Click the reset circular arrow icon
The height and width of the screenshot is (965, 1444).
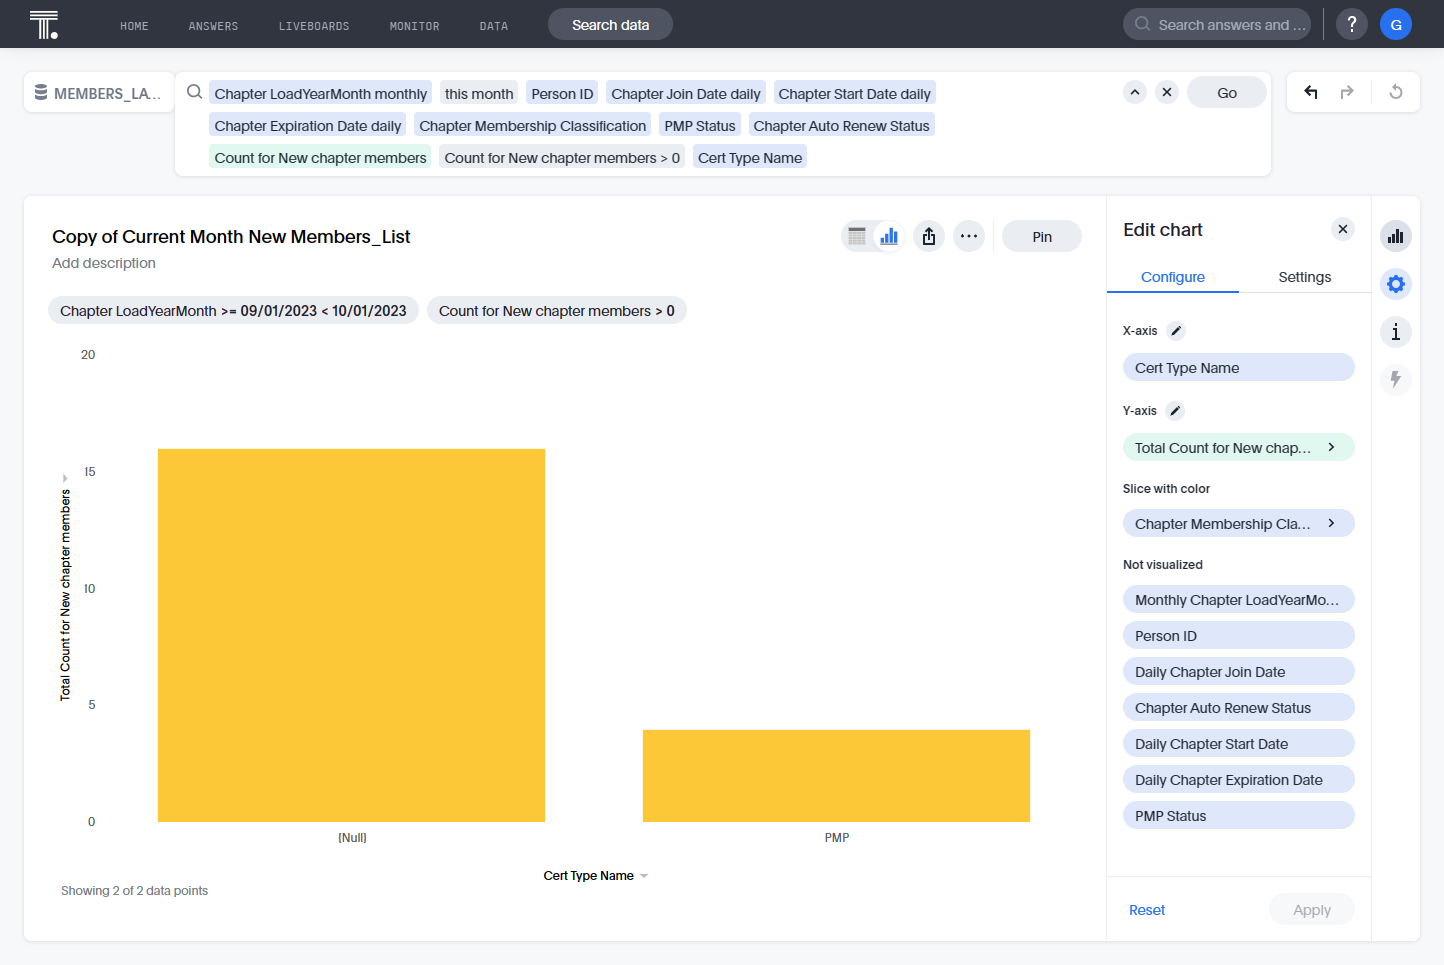[1396, 92]
